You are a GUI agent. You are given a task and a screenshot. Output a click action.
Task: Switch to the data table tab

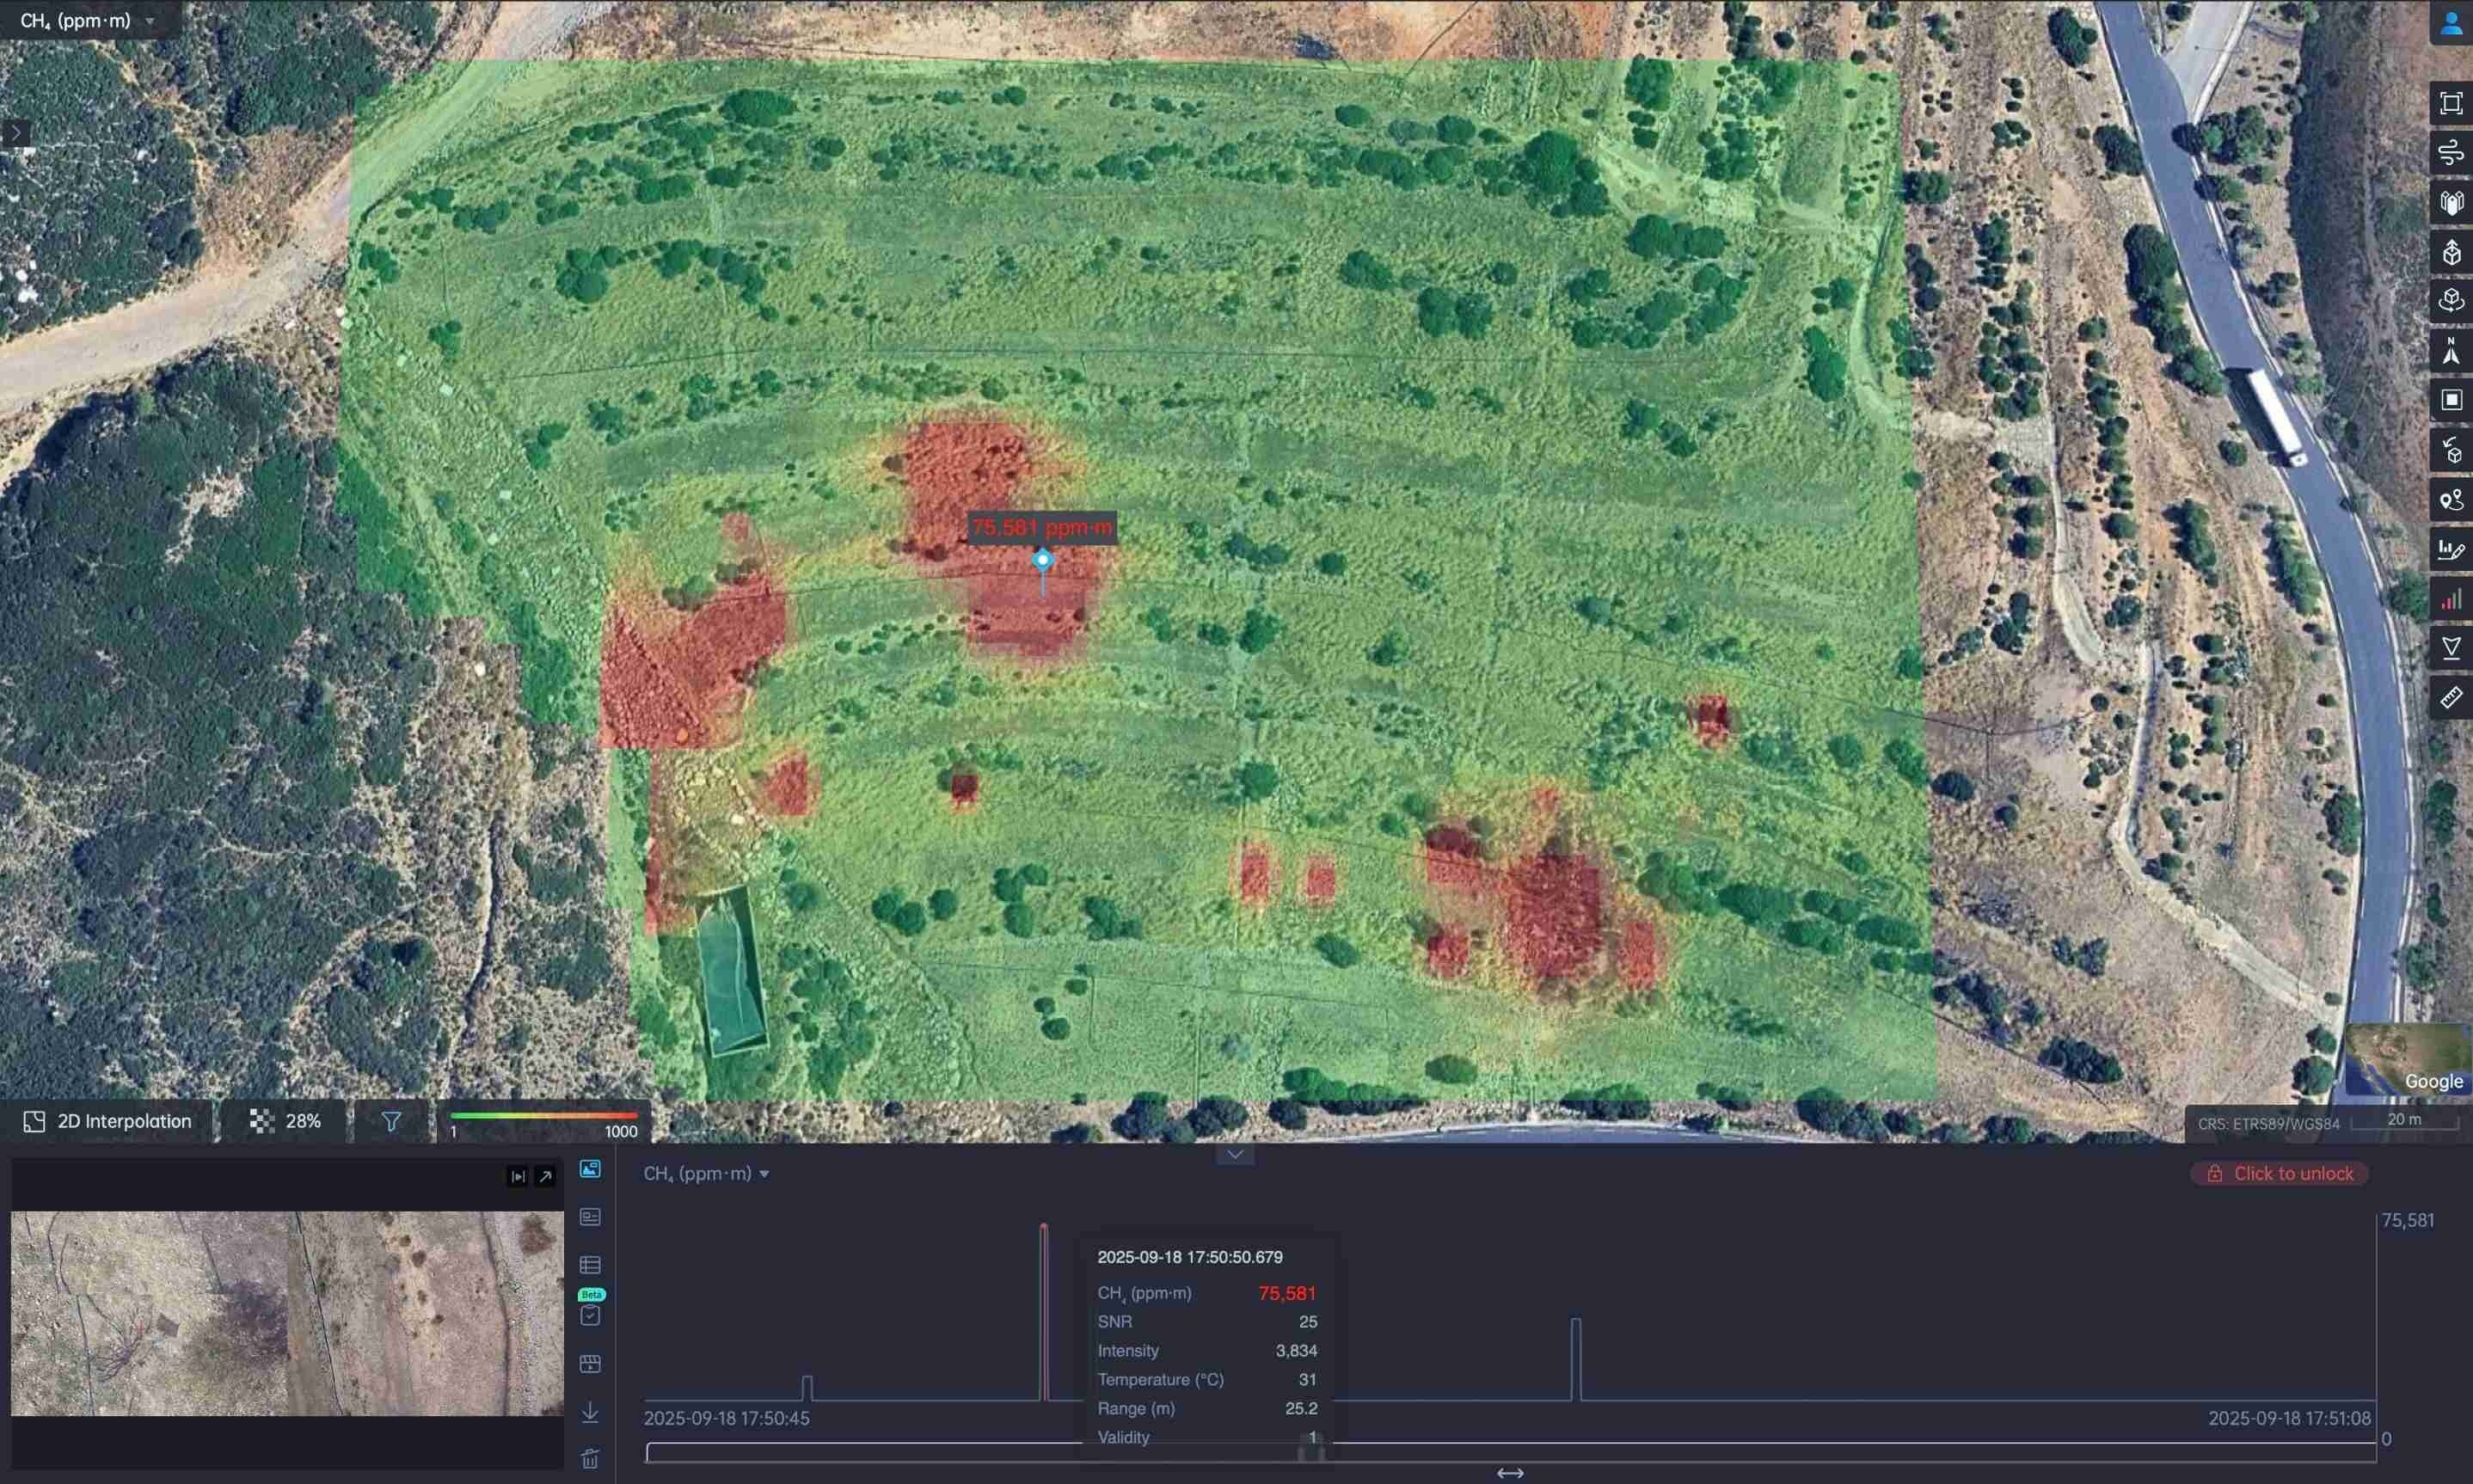click(x=590, y=1265)
